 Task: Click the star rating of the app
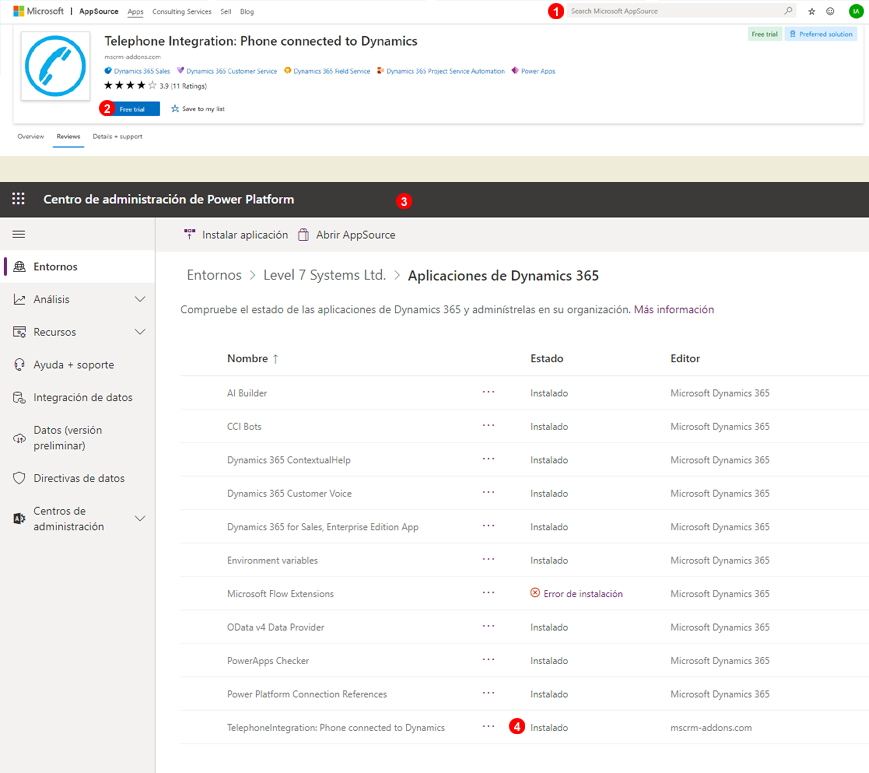pos(130,85)
